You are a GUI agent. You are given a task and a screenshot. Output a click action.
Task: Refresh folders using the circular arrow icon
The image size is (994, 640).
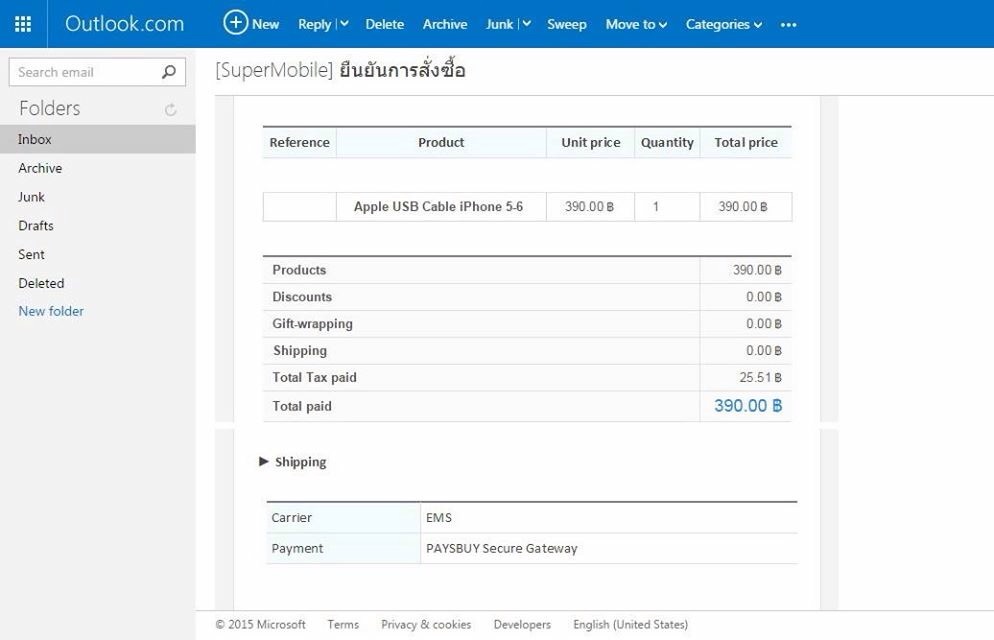[x=171, y=110]
